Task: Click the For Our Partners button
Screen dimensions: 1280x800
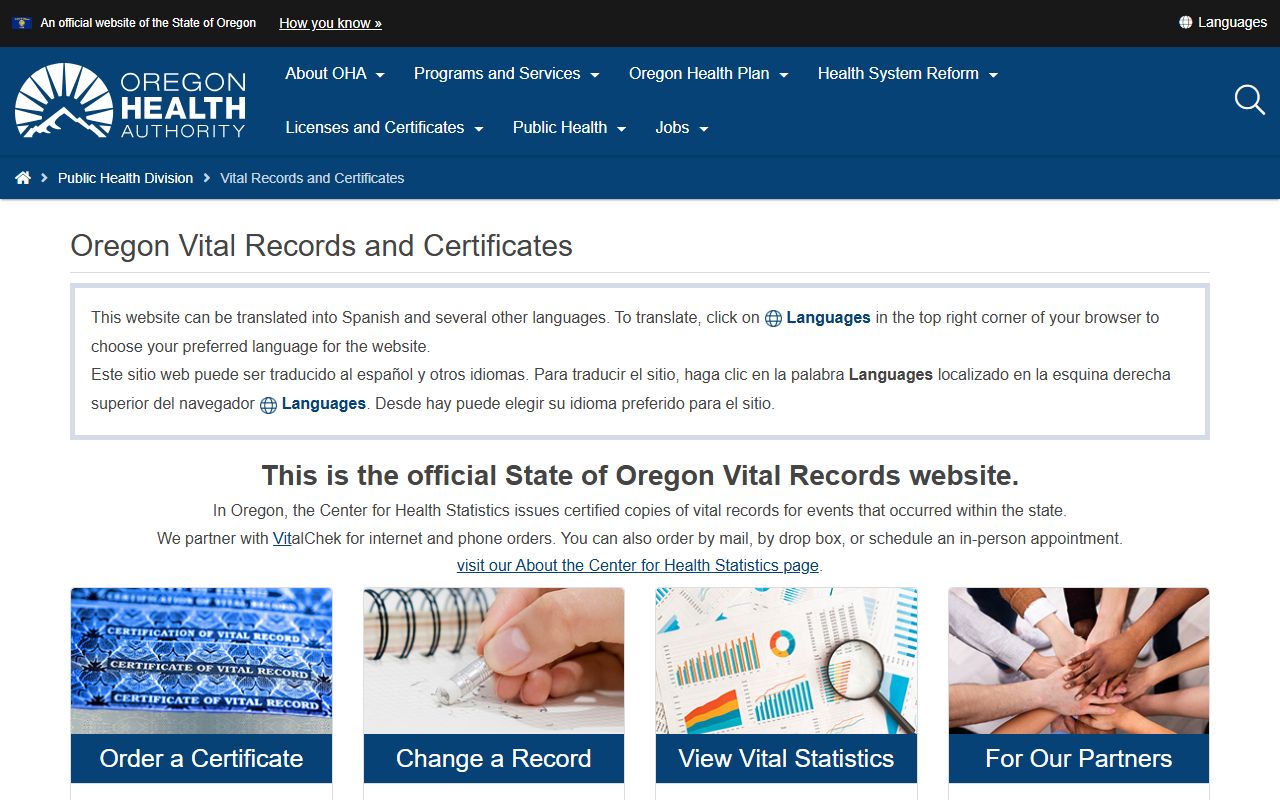Action: (1079, 758)
